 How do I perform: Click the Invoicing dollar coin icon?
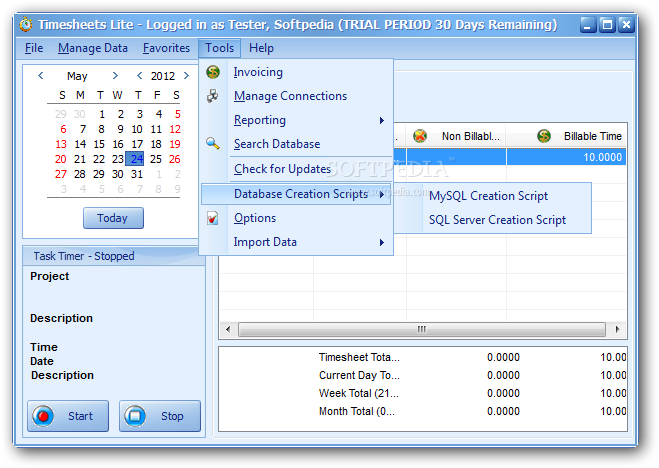coord(213,72)
